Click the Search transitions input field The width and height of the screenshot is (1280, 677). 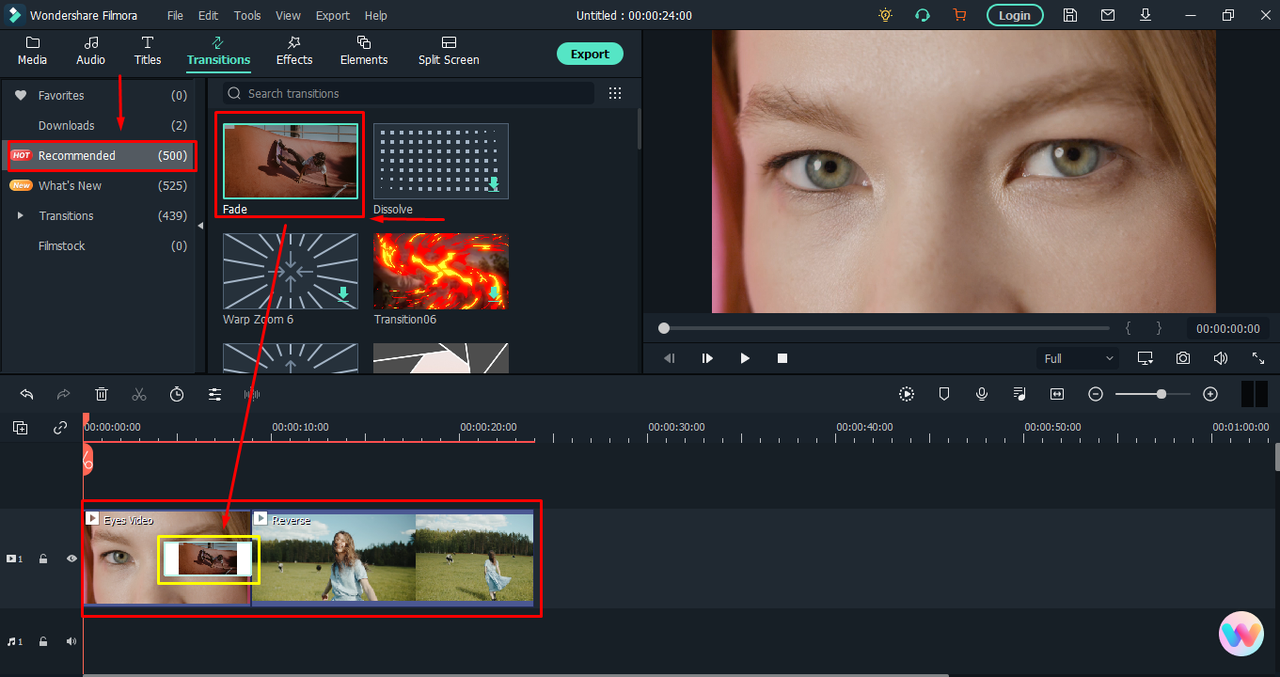coord(410,93)
